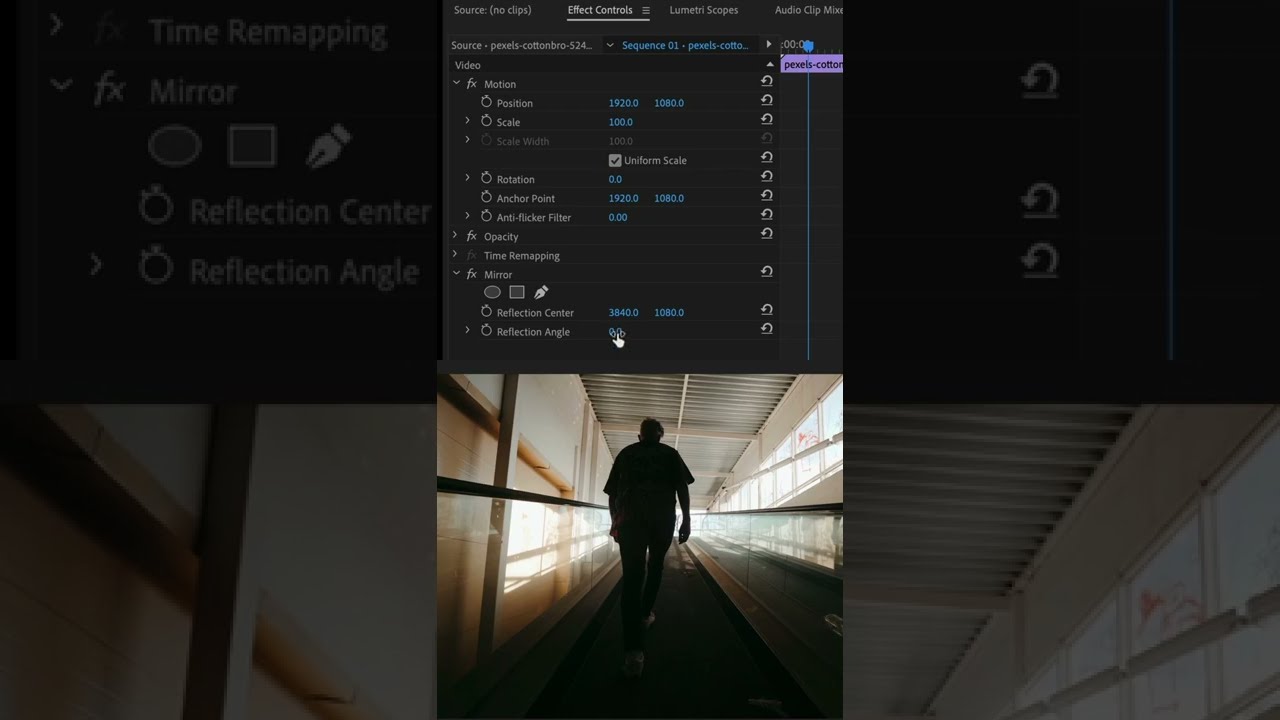Click the Reflection Center X value 3840.0
1280x720 pixels.
[x=623, y=312]
